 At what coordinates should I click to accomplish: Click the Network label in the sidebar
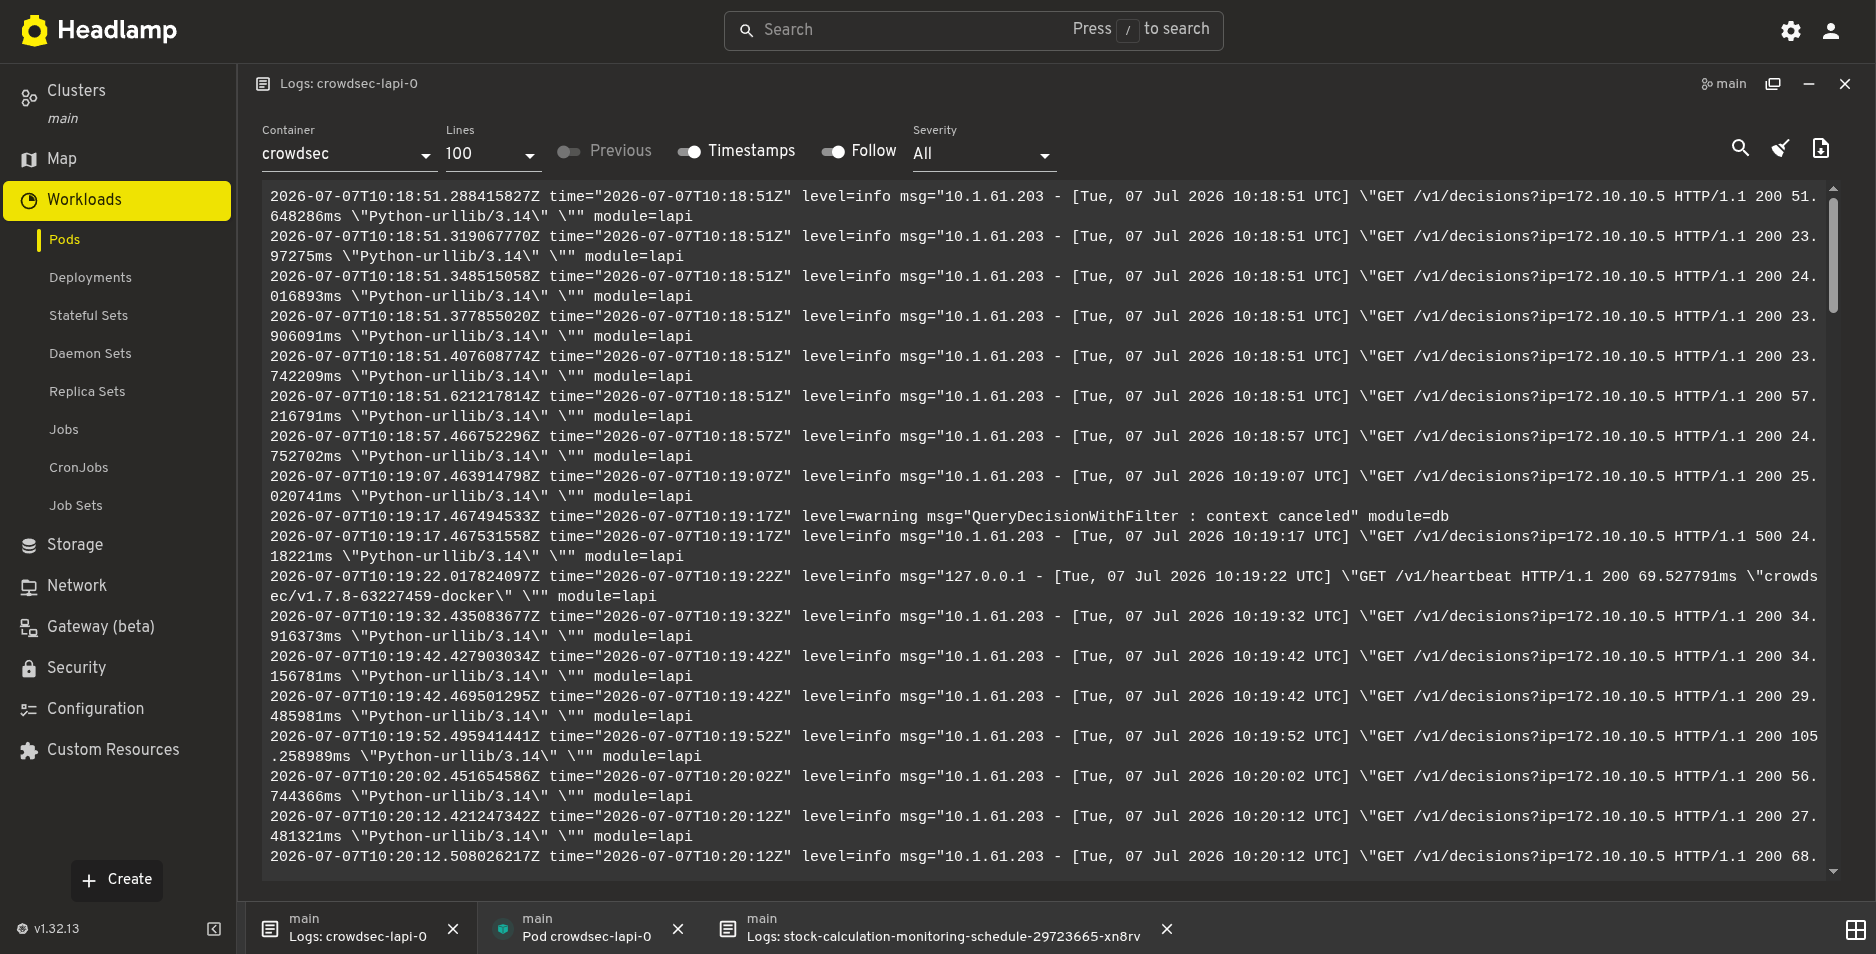click(77, 586)
